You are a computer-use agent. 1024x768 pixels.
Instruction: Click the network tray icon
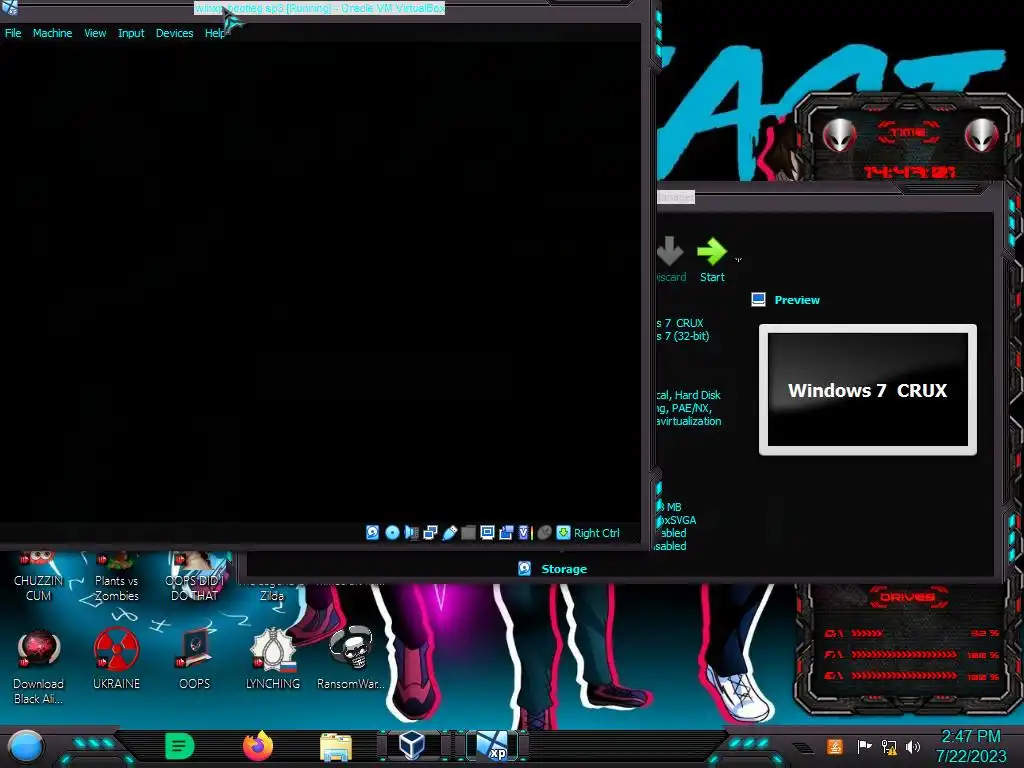click(889, 746)
